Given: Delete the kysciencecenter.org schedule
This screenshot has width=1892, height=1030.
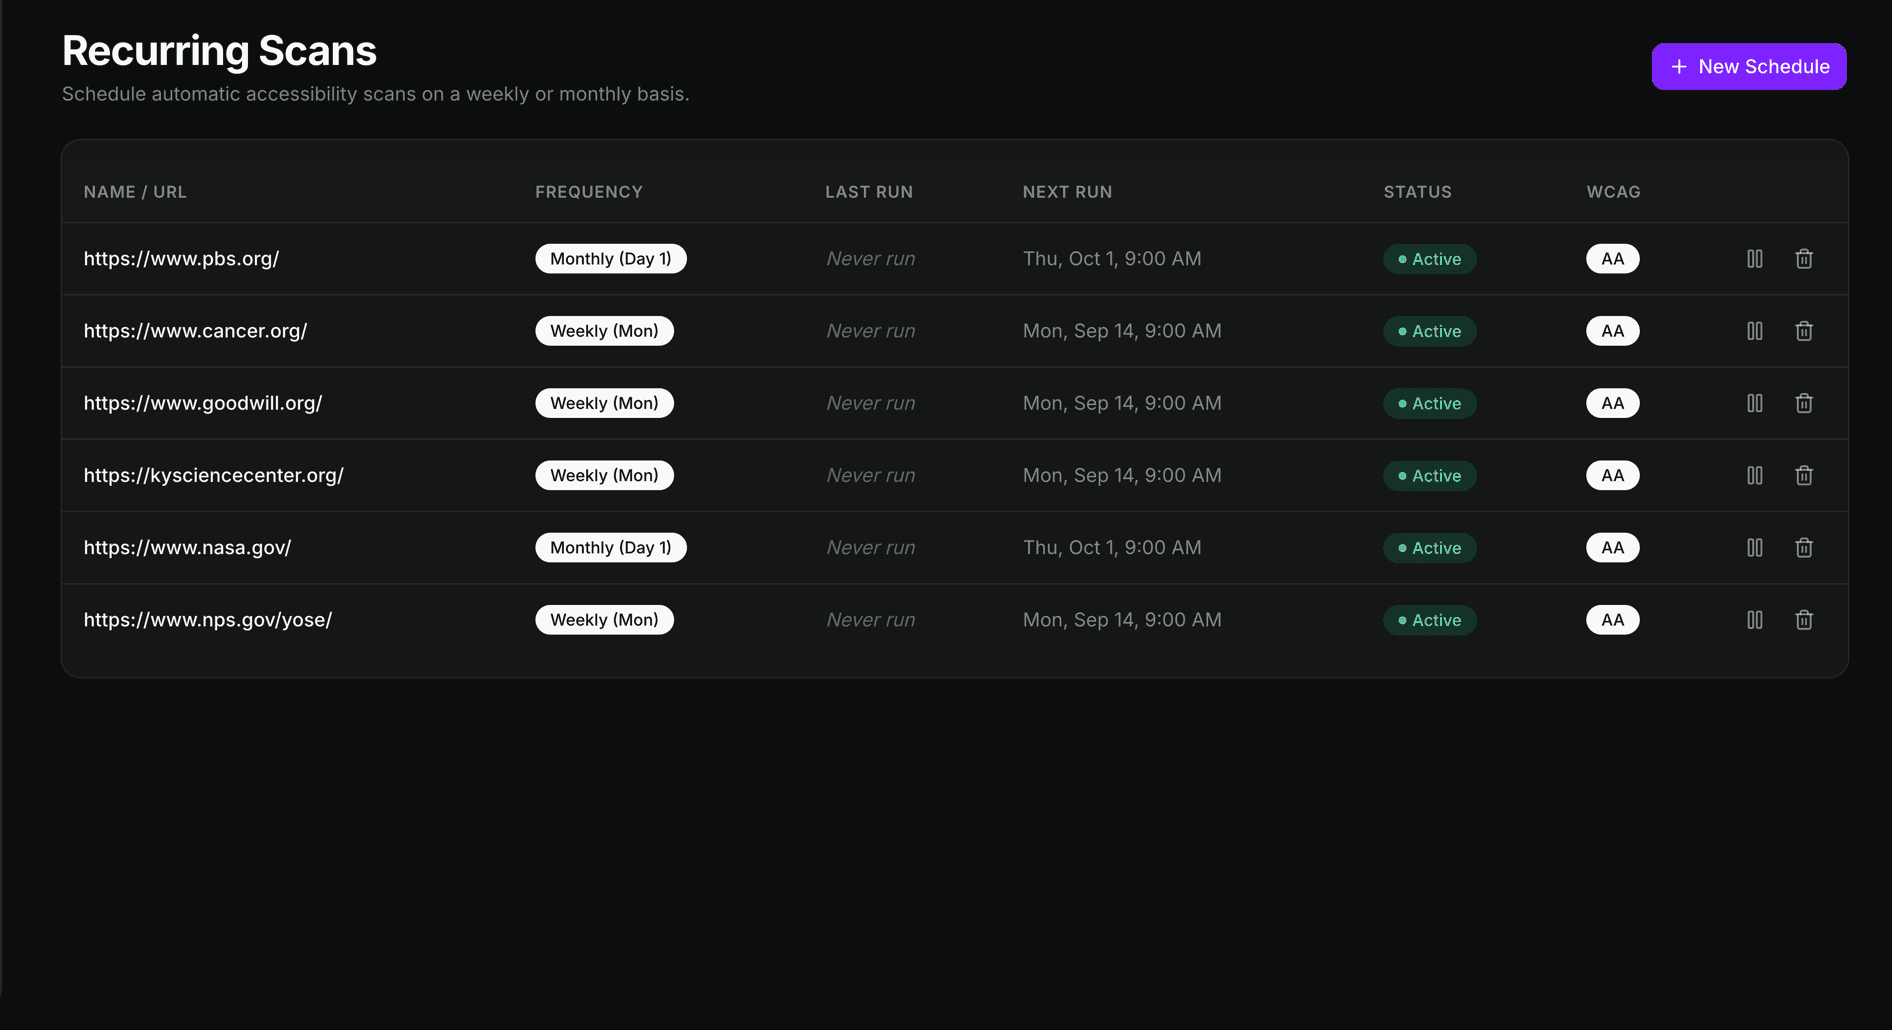Looking at the screenshot, I should point(1804,475).
